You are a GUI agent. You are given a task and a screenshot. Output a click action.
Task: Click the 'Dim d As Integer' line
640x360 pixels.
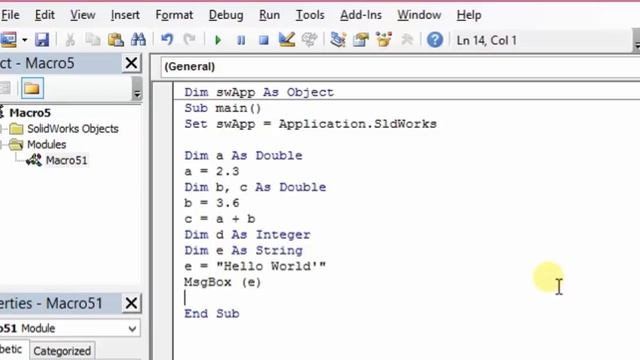point(247,235)
